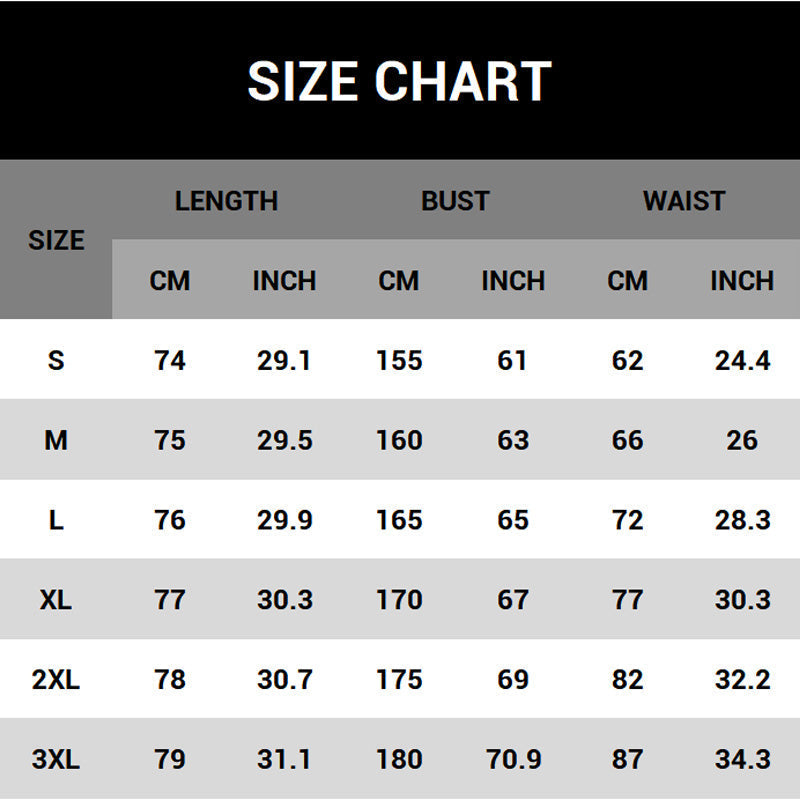
Task: Click the 28.3 waist inch value
Action: [x=742, y=520]
